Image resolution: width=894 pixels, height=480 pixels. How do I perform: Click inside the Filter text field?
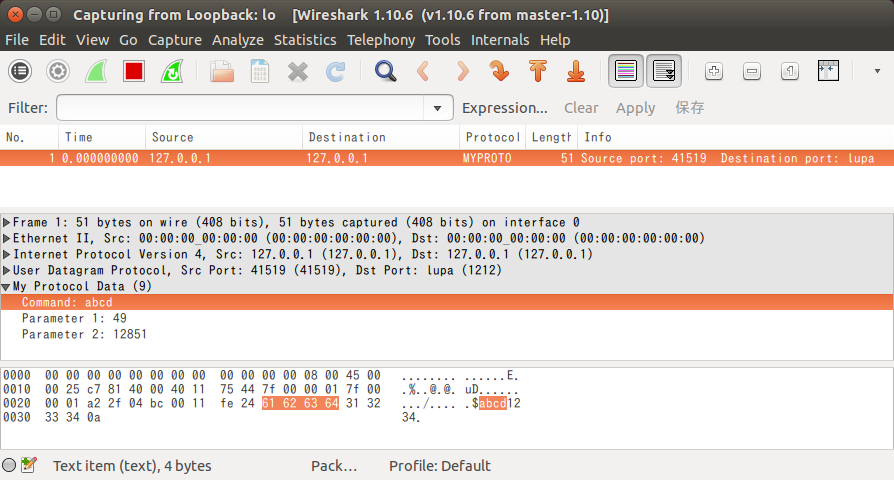(x=240, y=108)
